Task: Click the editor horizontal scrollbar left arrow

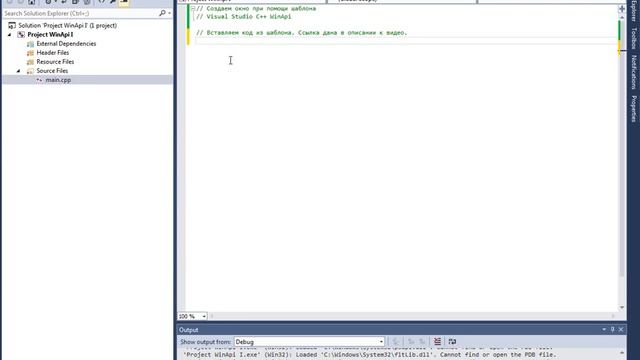Action: (x=212, y=316)
